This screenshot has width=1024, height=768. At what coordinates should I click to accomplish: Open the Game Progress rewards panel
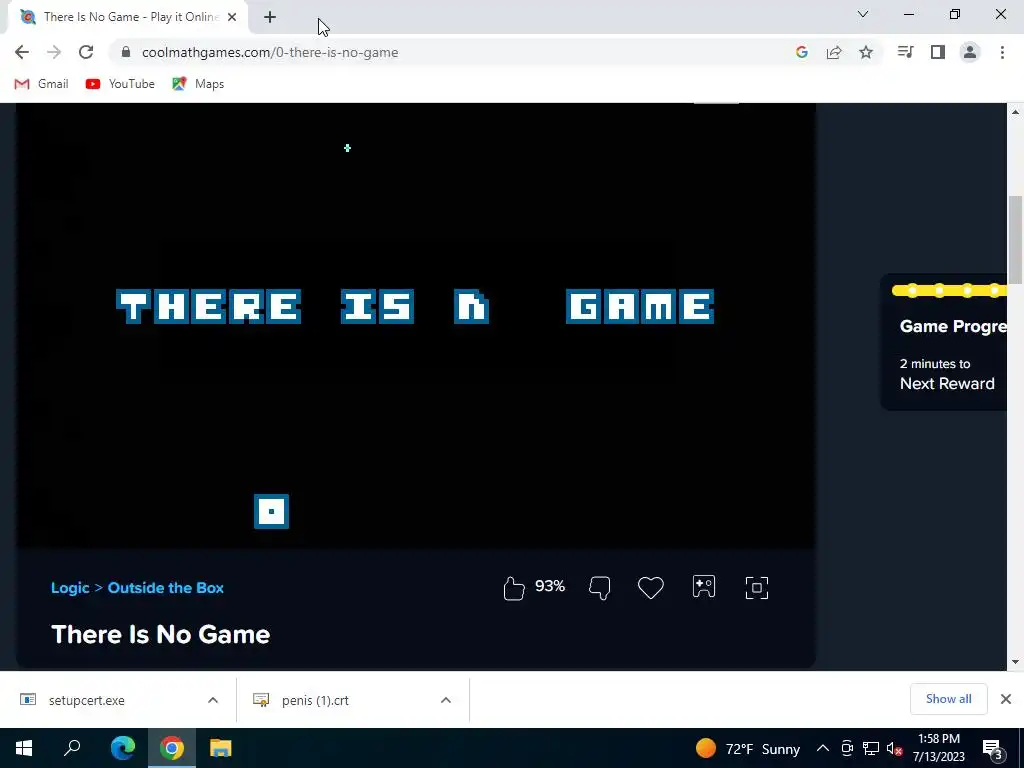coord(945,343)
